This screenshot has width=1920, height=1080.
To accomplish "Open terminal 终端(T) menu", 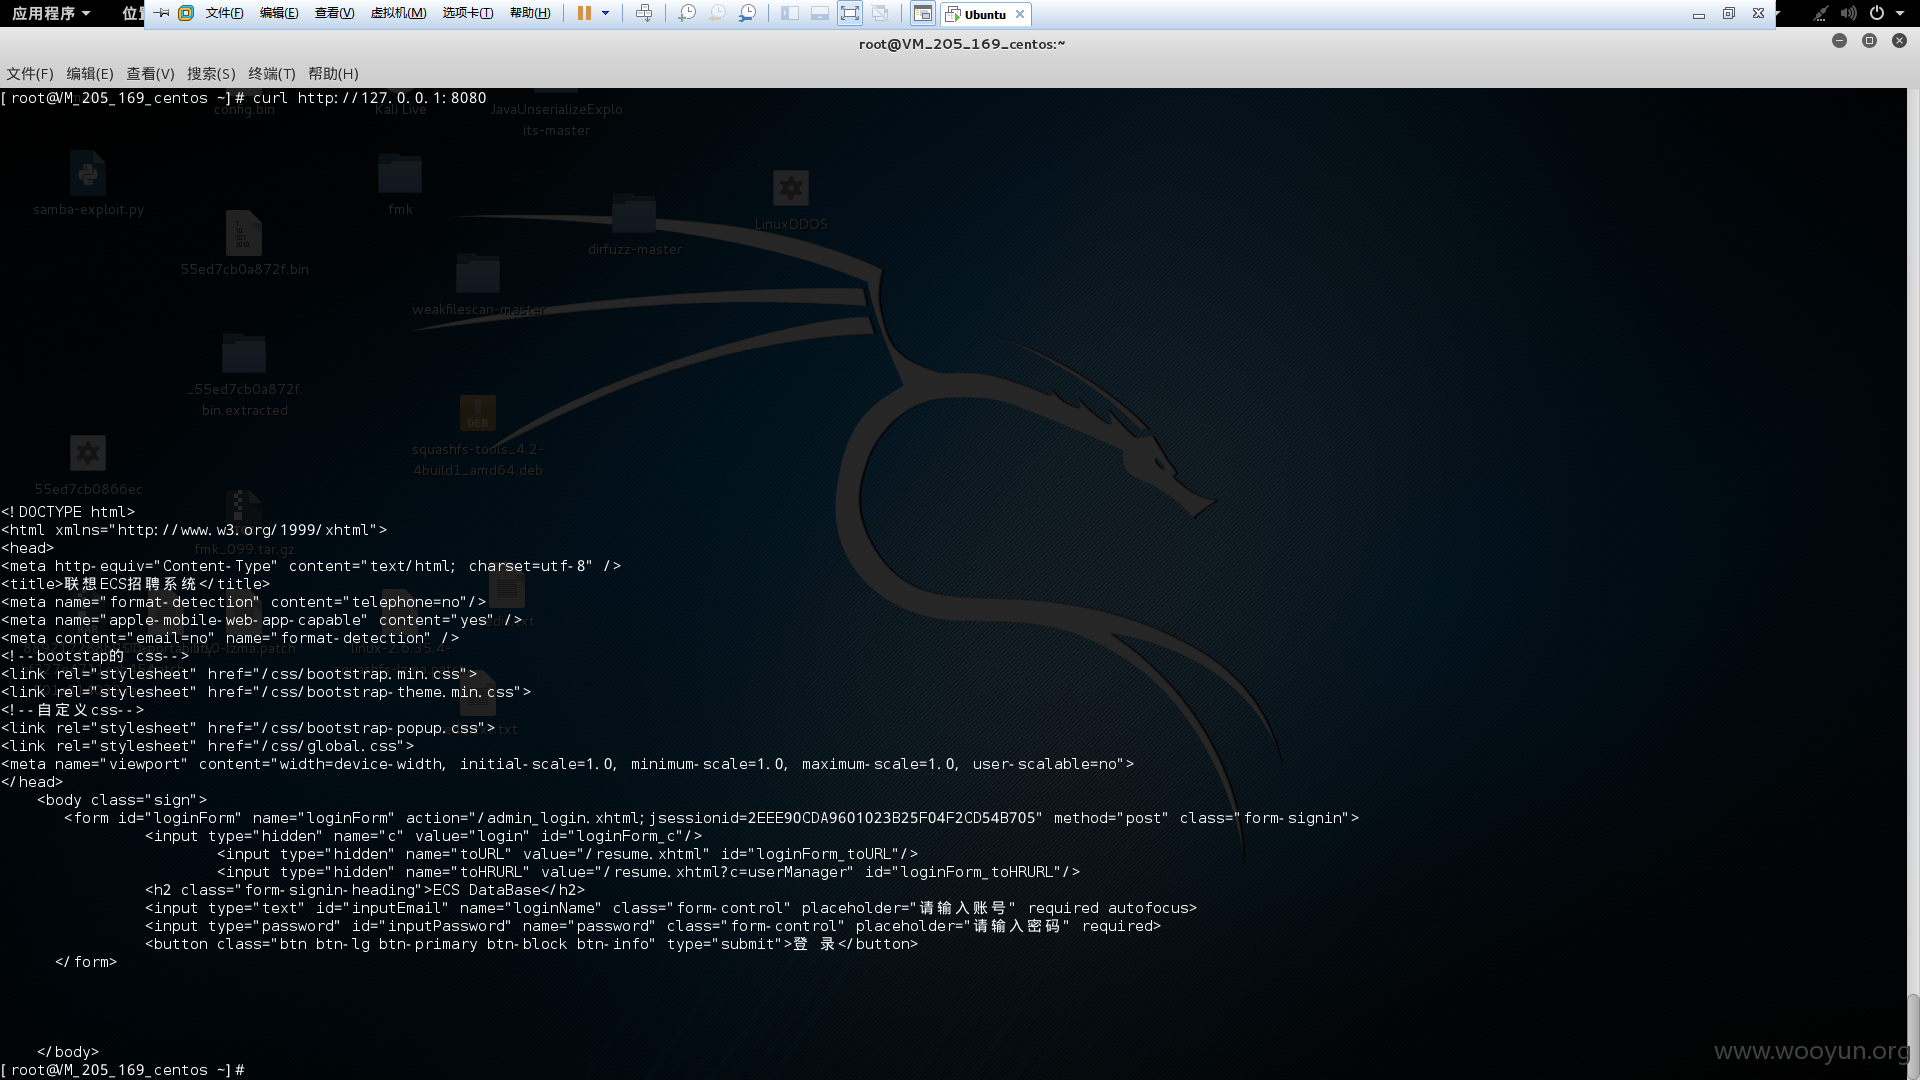I will pyautogui.click(x=272, y=74).
